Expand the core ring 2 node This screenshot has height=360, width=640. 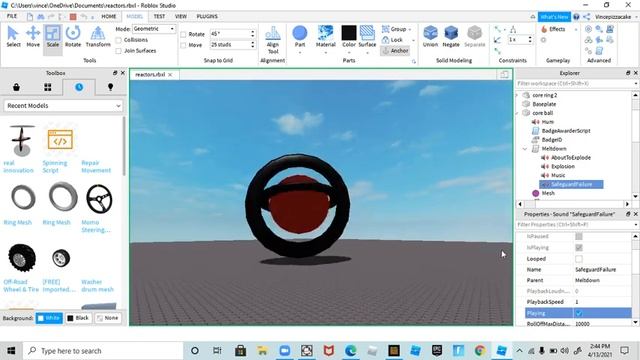(x=517, y=95)
